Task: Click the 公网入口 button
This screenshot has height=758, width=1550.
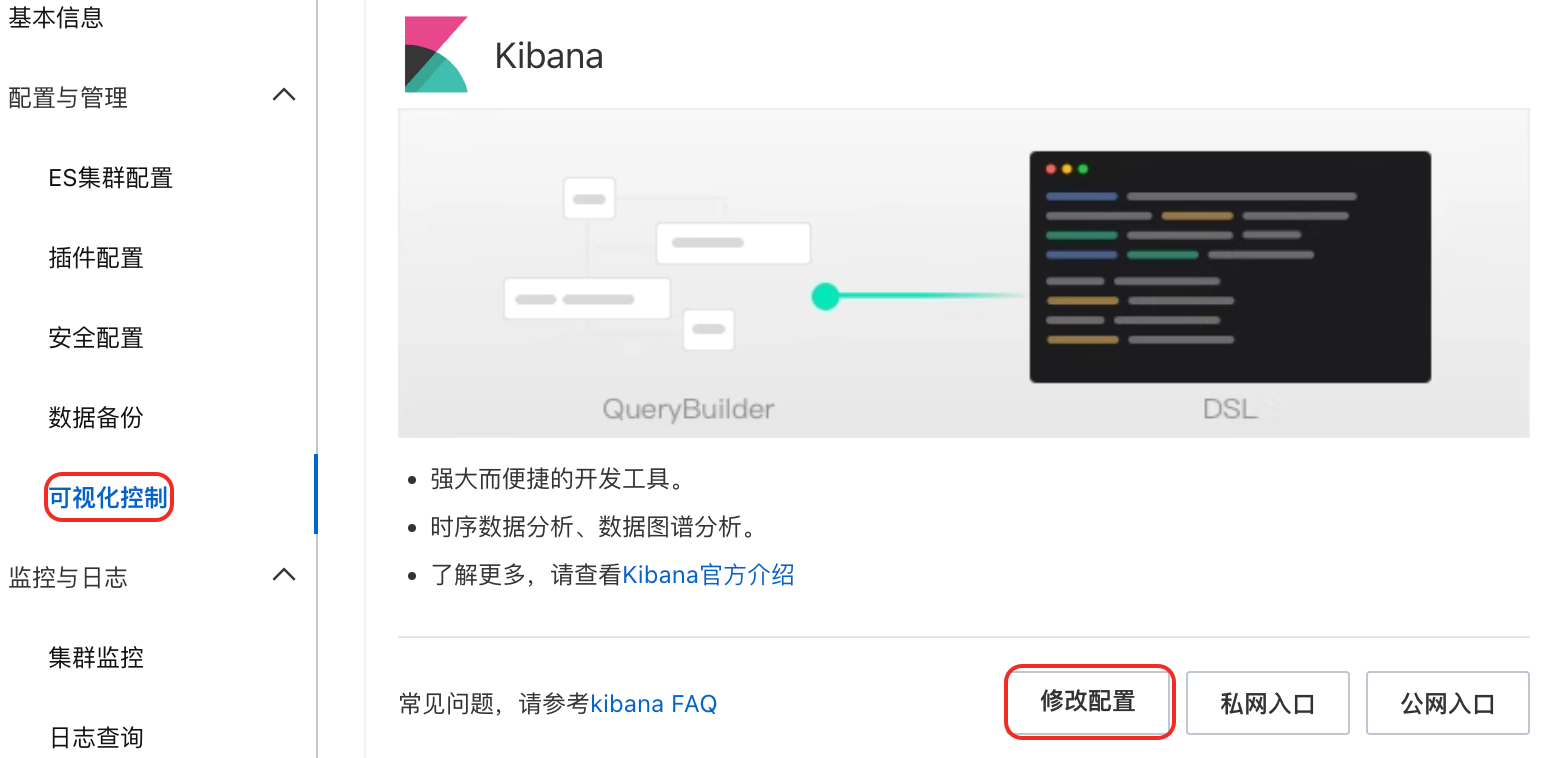Action: [x=1448, y=704]
